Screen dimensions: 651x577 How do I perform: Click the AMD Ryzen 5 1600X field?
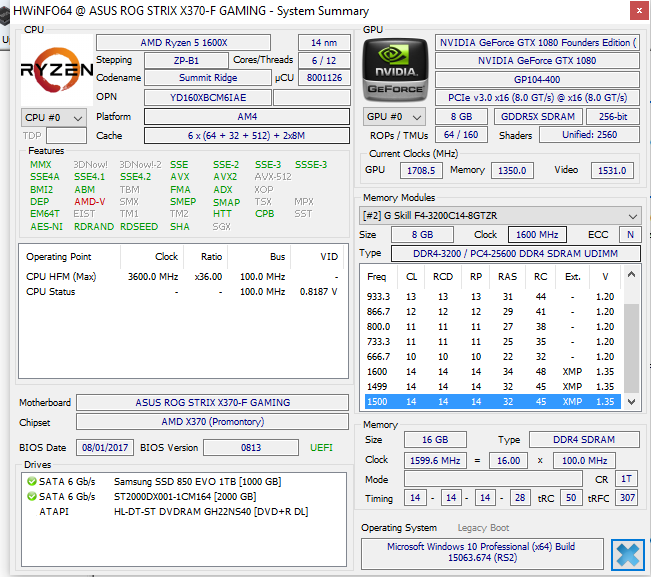click(184, 43)
